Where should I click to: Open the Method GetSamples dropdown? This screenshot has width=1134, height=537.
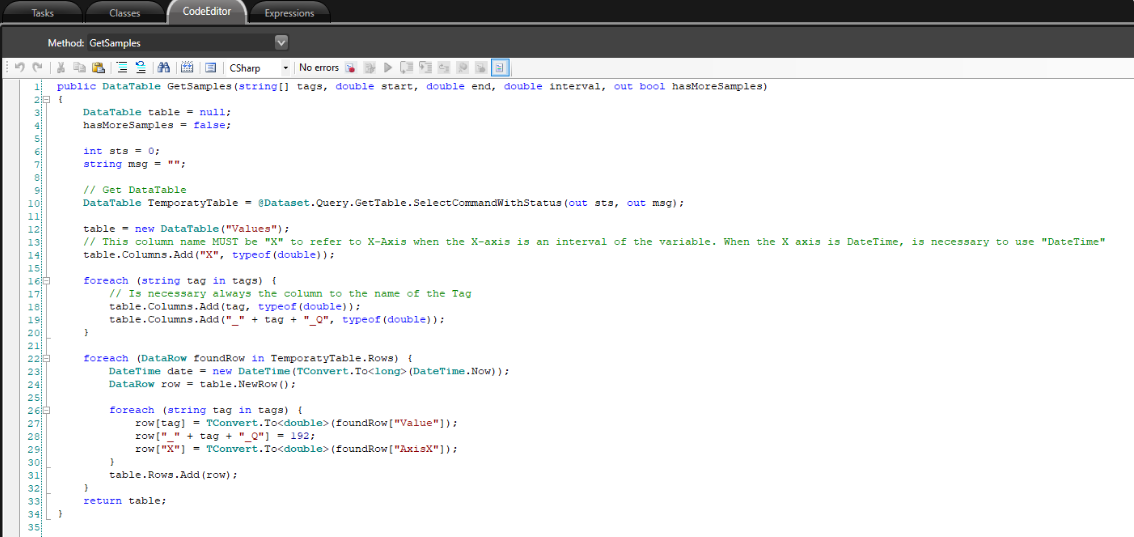(x=281, y=43)
